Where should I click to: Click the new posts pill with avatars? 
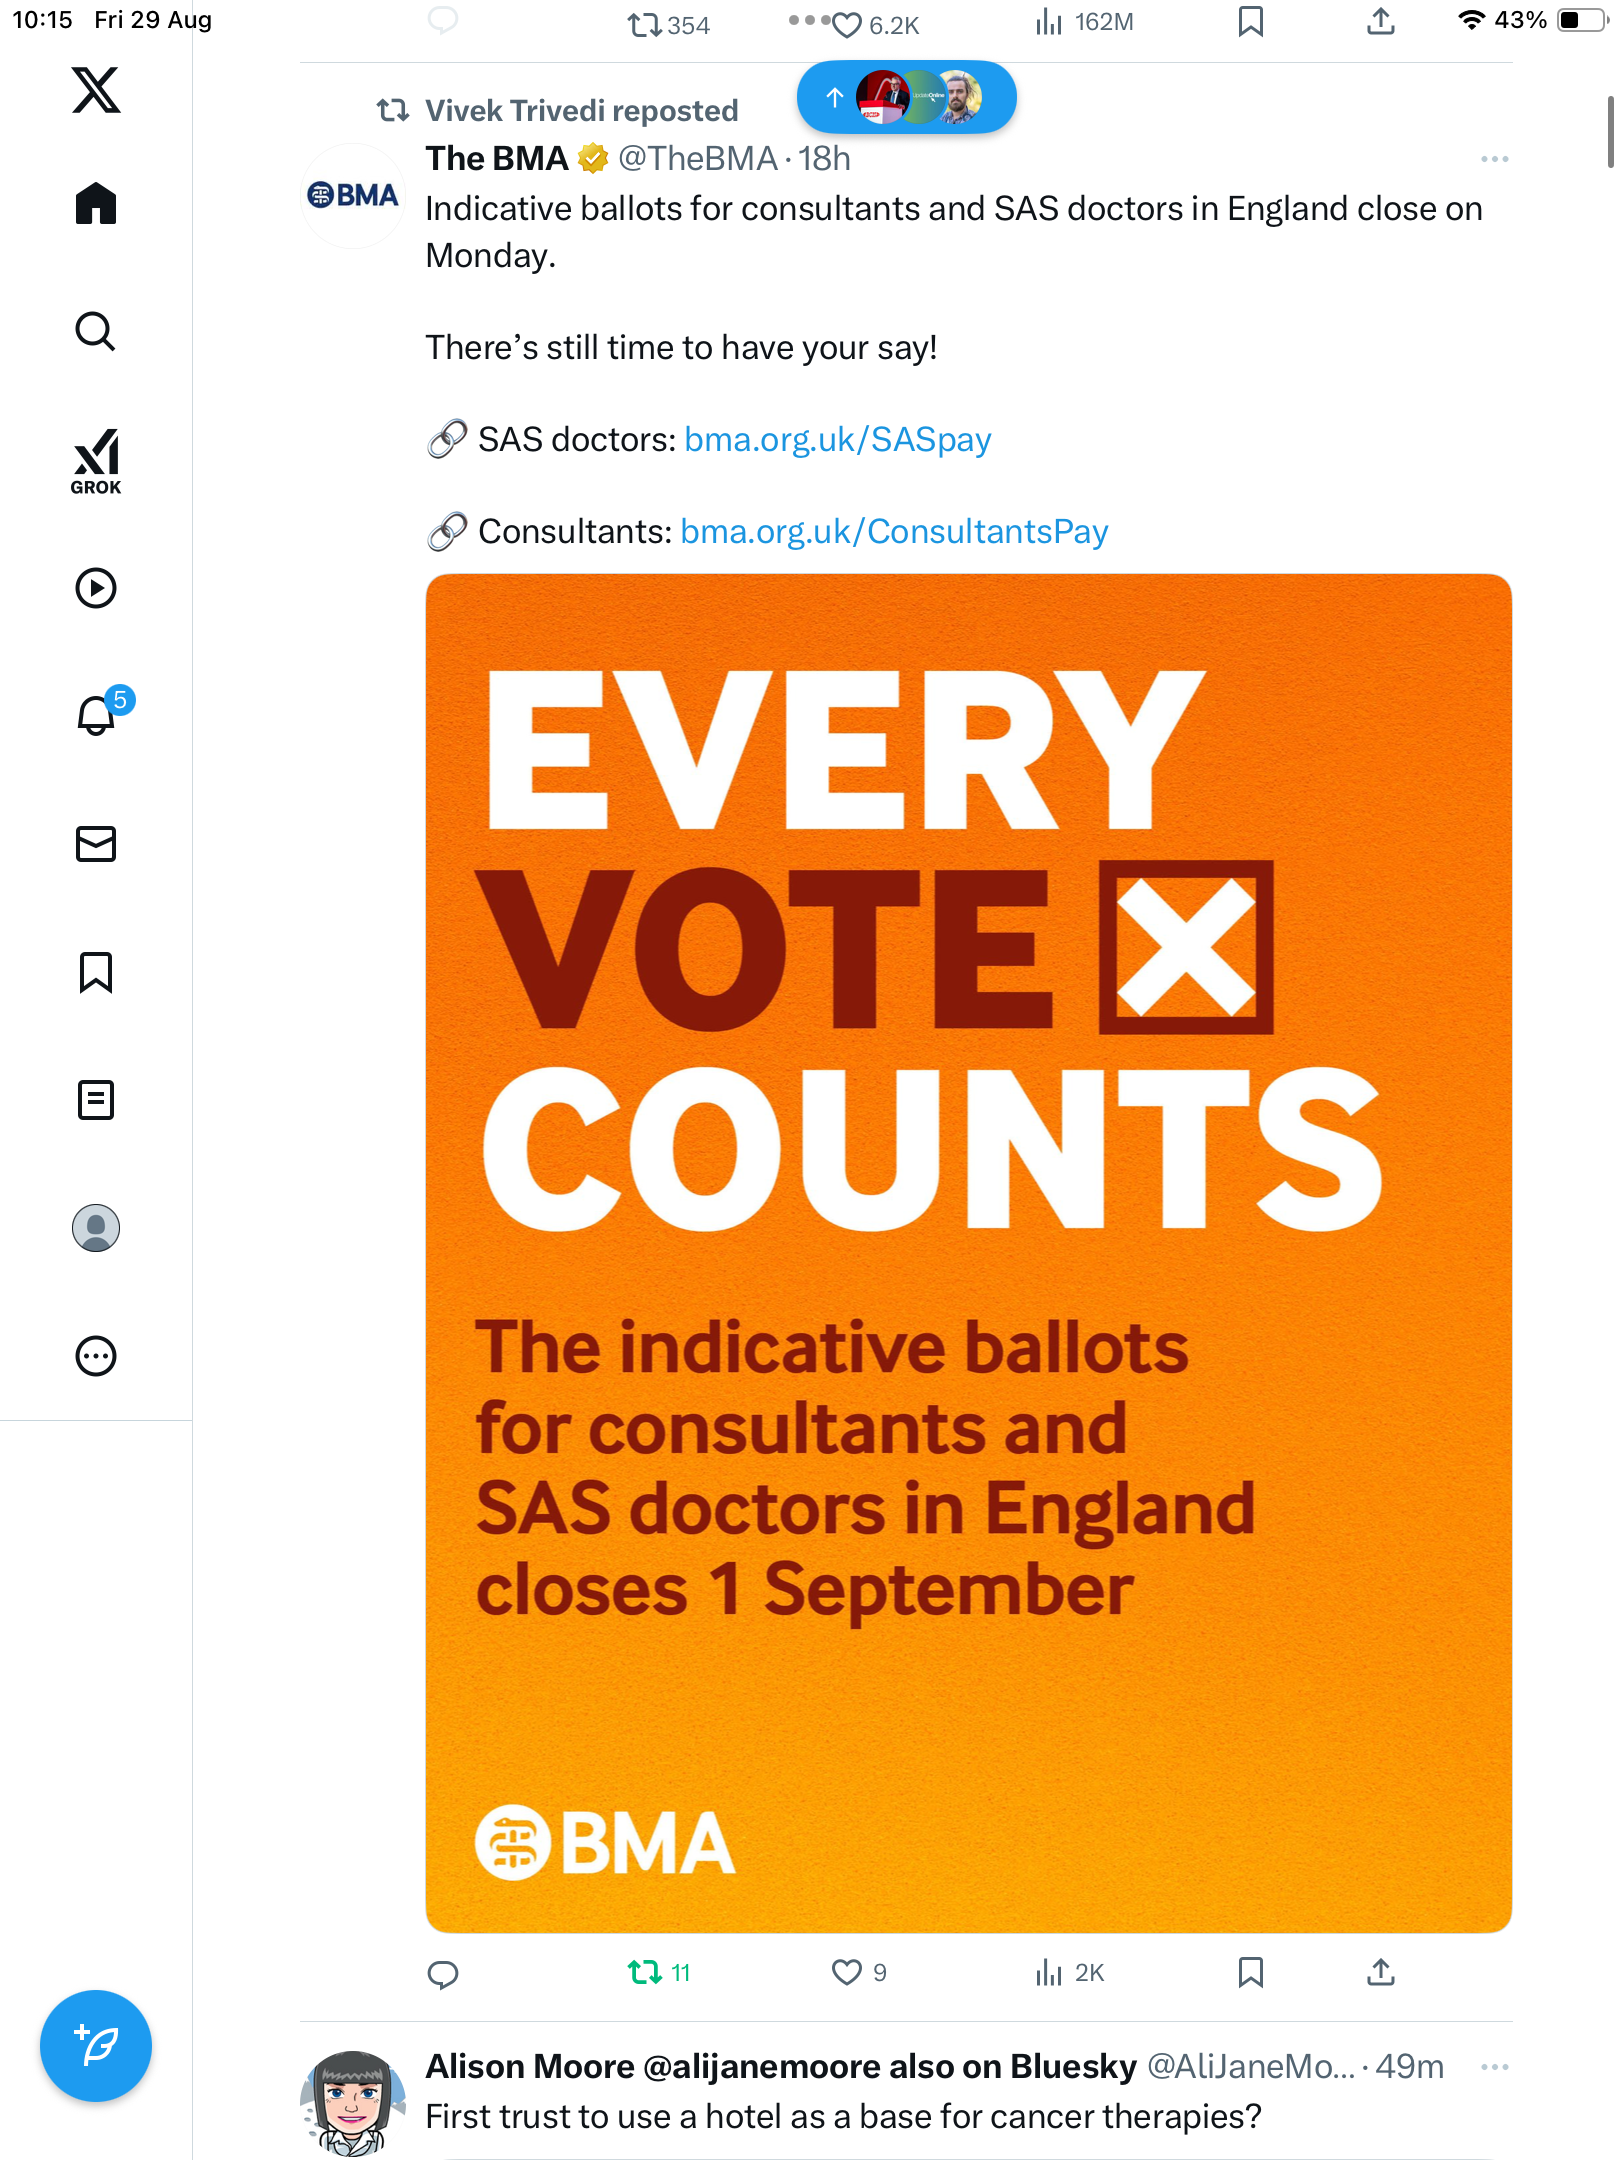[x=906, y=97]
